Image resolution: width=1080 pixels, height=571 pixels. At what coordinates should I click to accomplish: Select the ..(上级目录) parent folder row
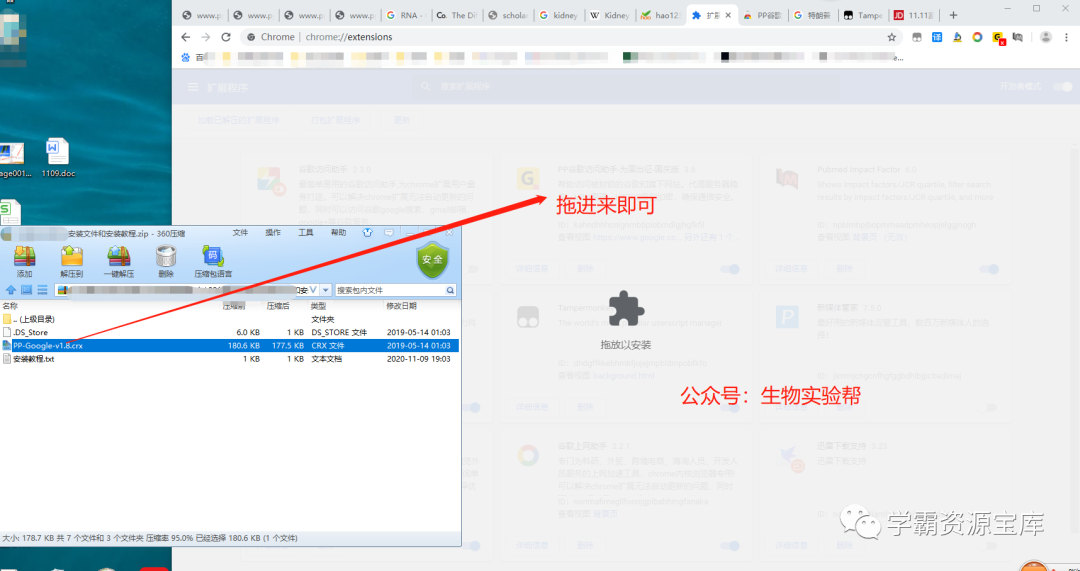[229, 319]
